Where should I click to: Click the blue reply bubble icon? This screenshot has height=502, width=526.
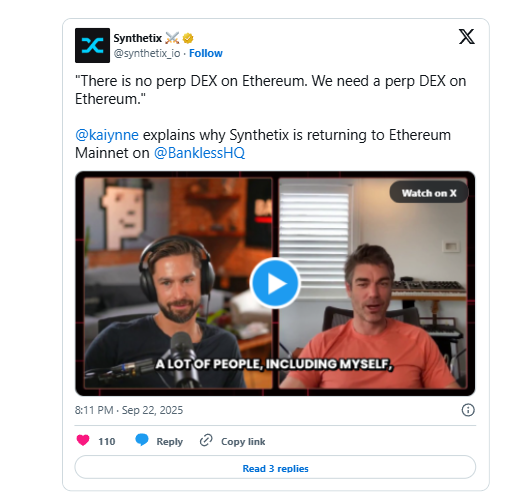click(x=142, y=440)
